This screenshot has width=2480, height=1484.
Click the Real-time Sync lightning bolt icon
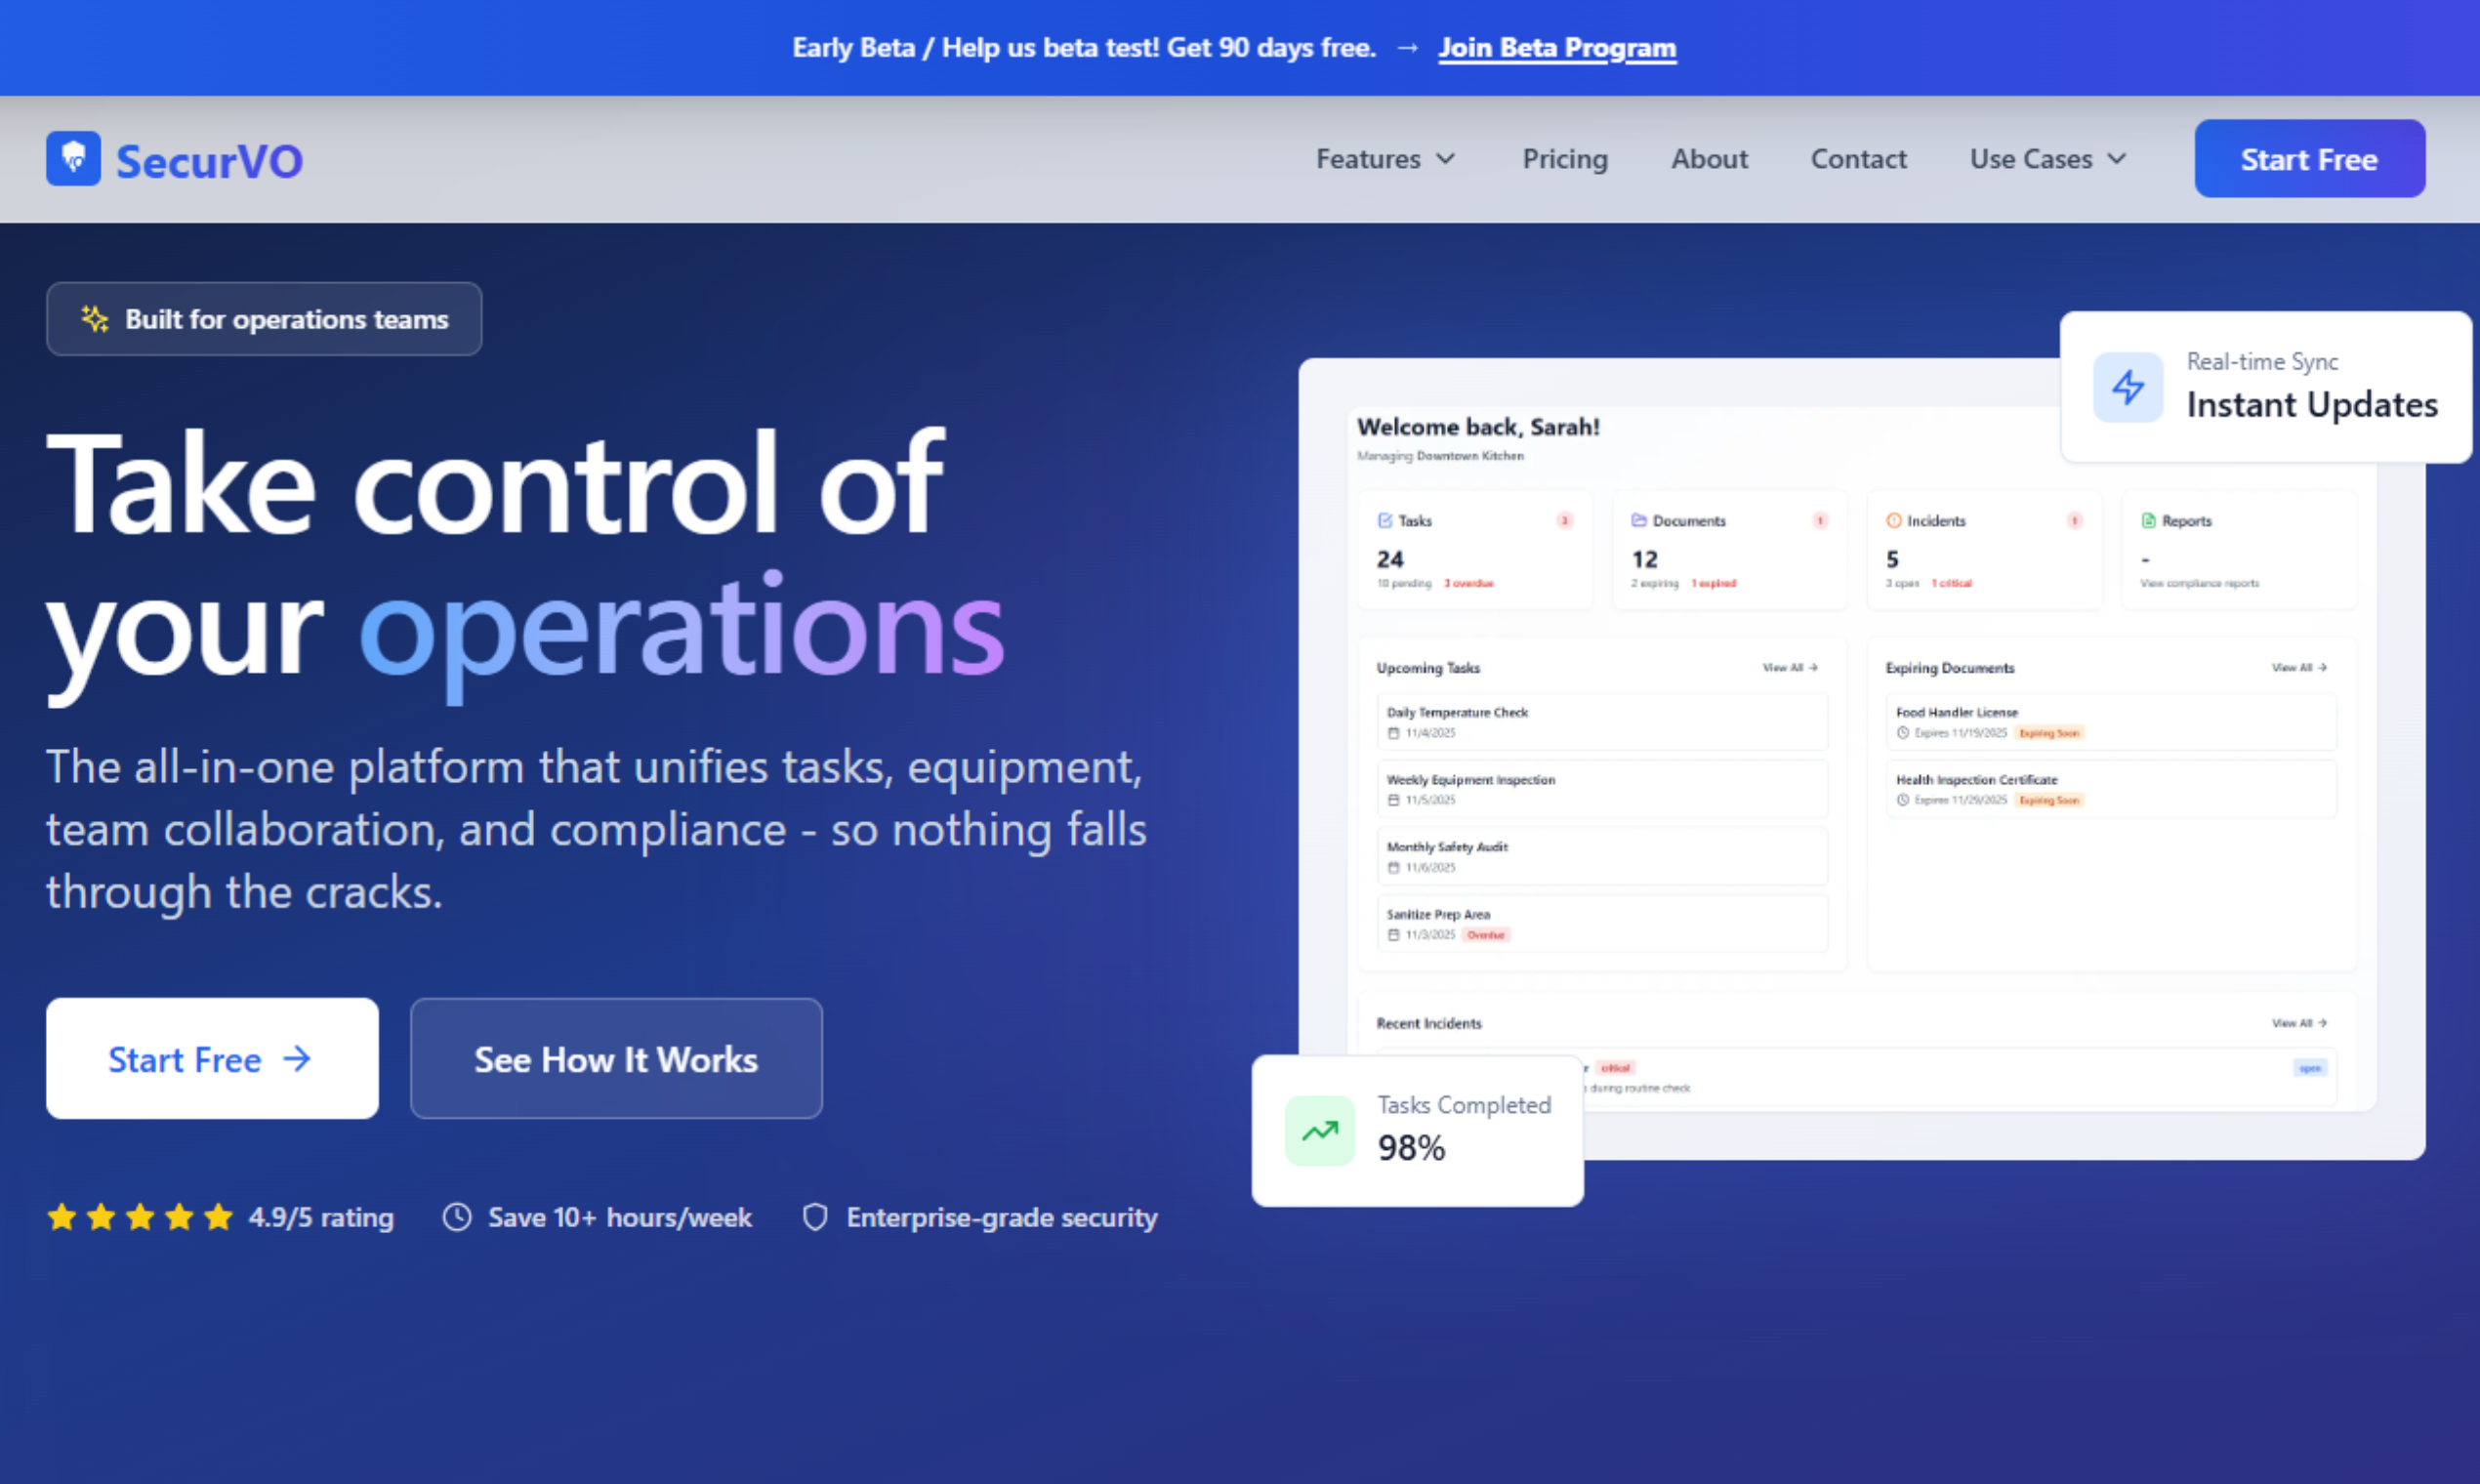pyautogui.click(x=2128, y=388)
